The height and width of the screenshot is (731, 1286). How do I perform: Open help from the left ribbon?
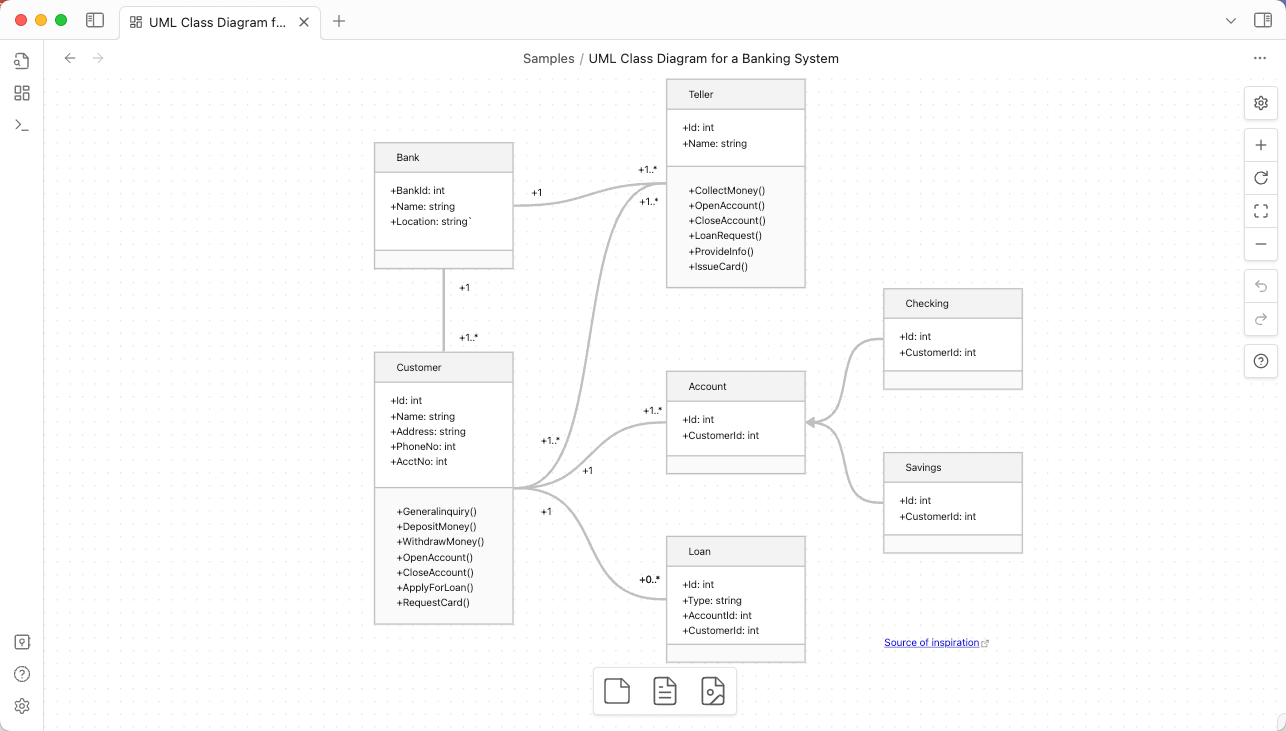[22, 674]
